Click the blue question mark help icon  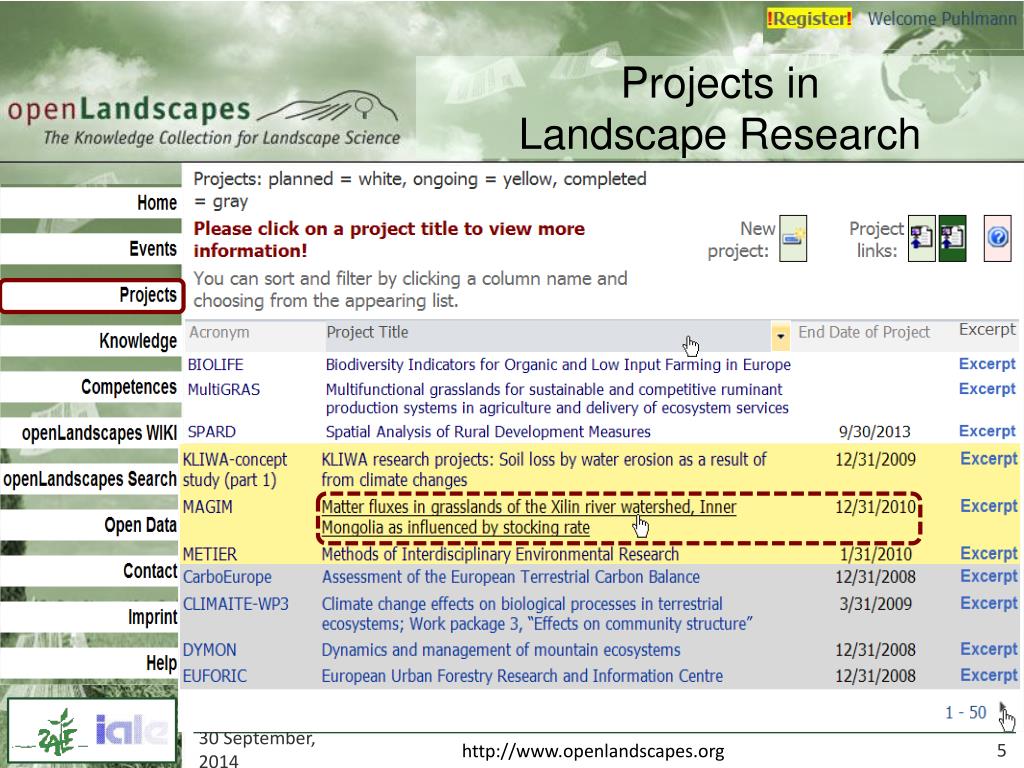[x=998, y=240]
